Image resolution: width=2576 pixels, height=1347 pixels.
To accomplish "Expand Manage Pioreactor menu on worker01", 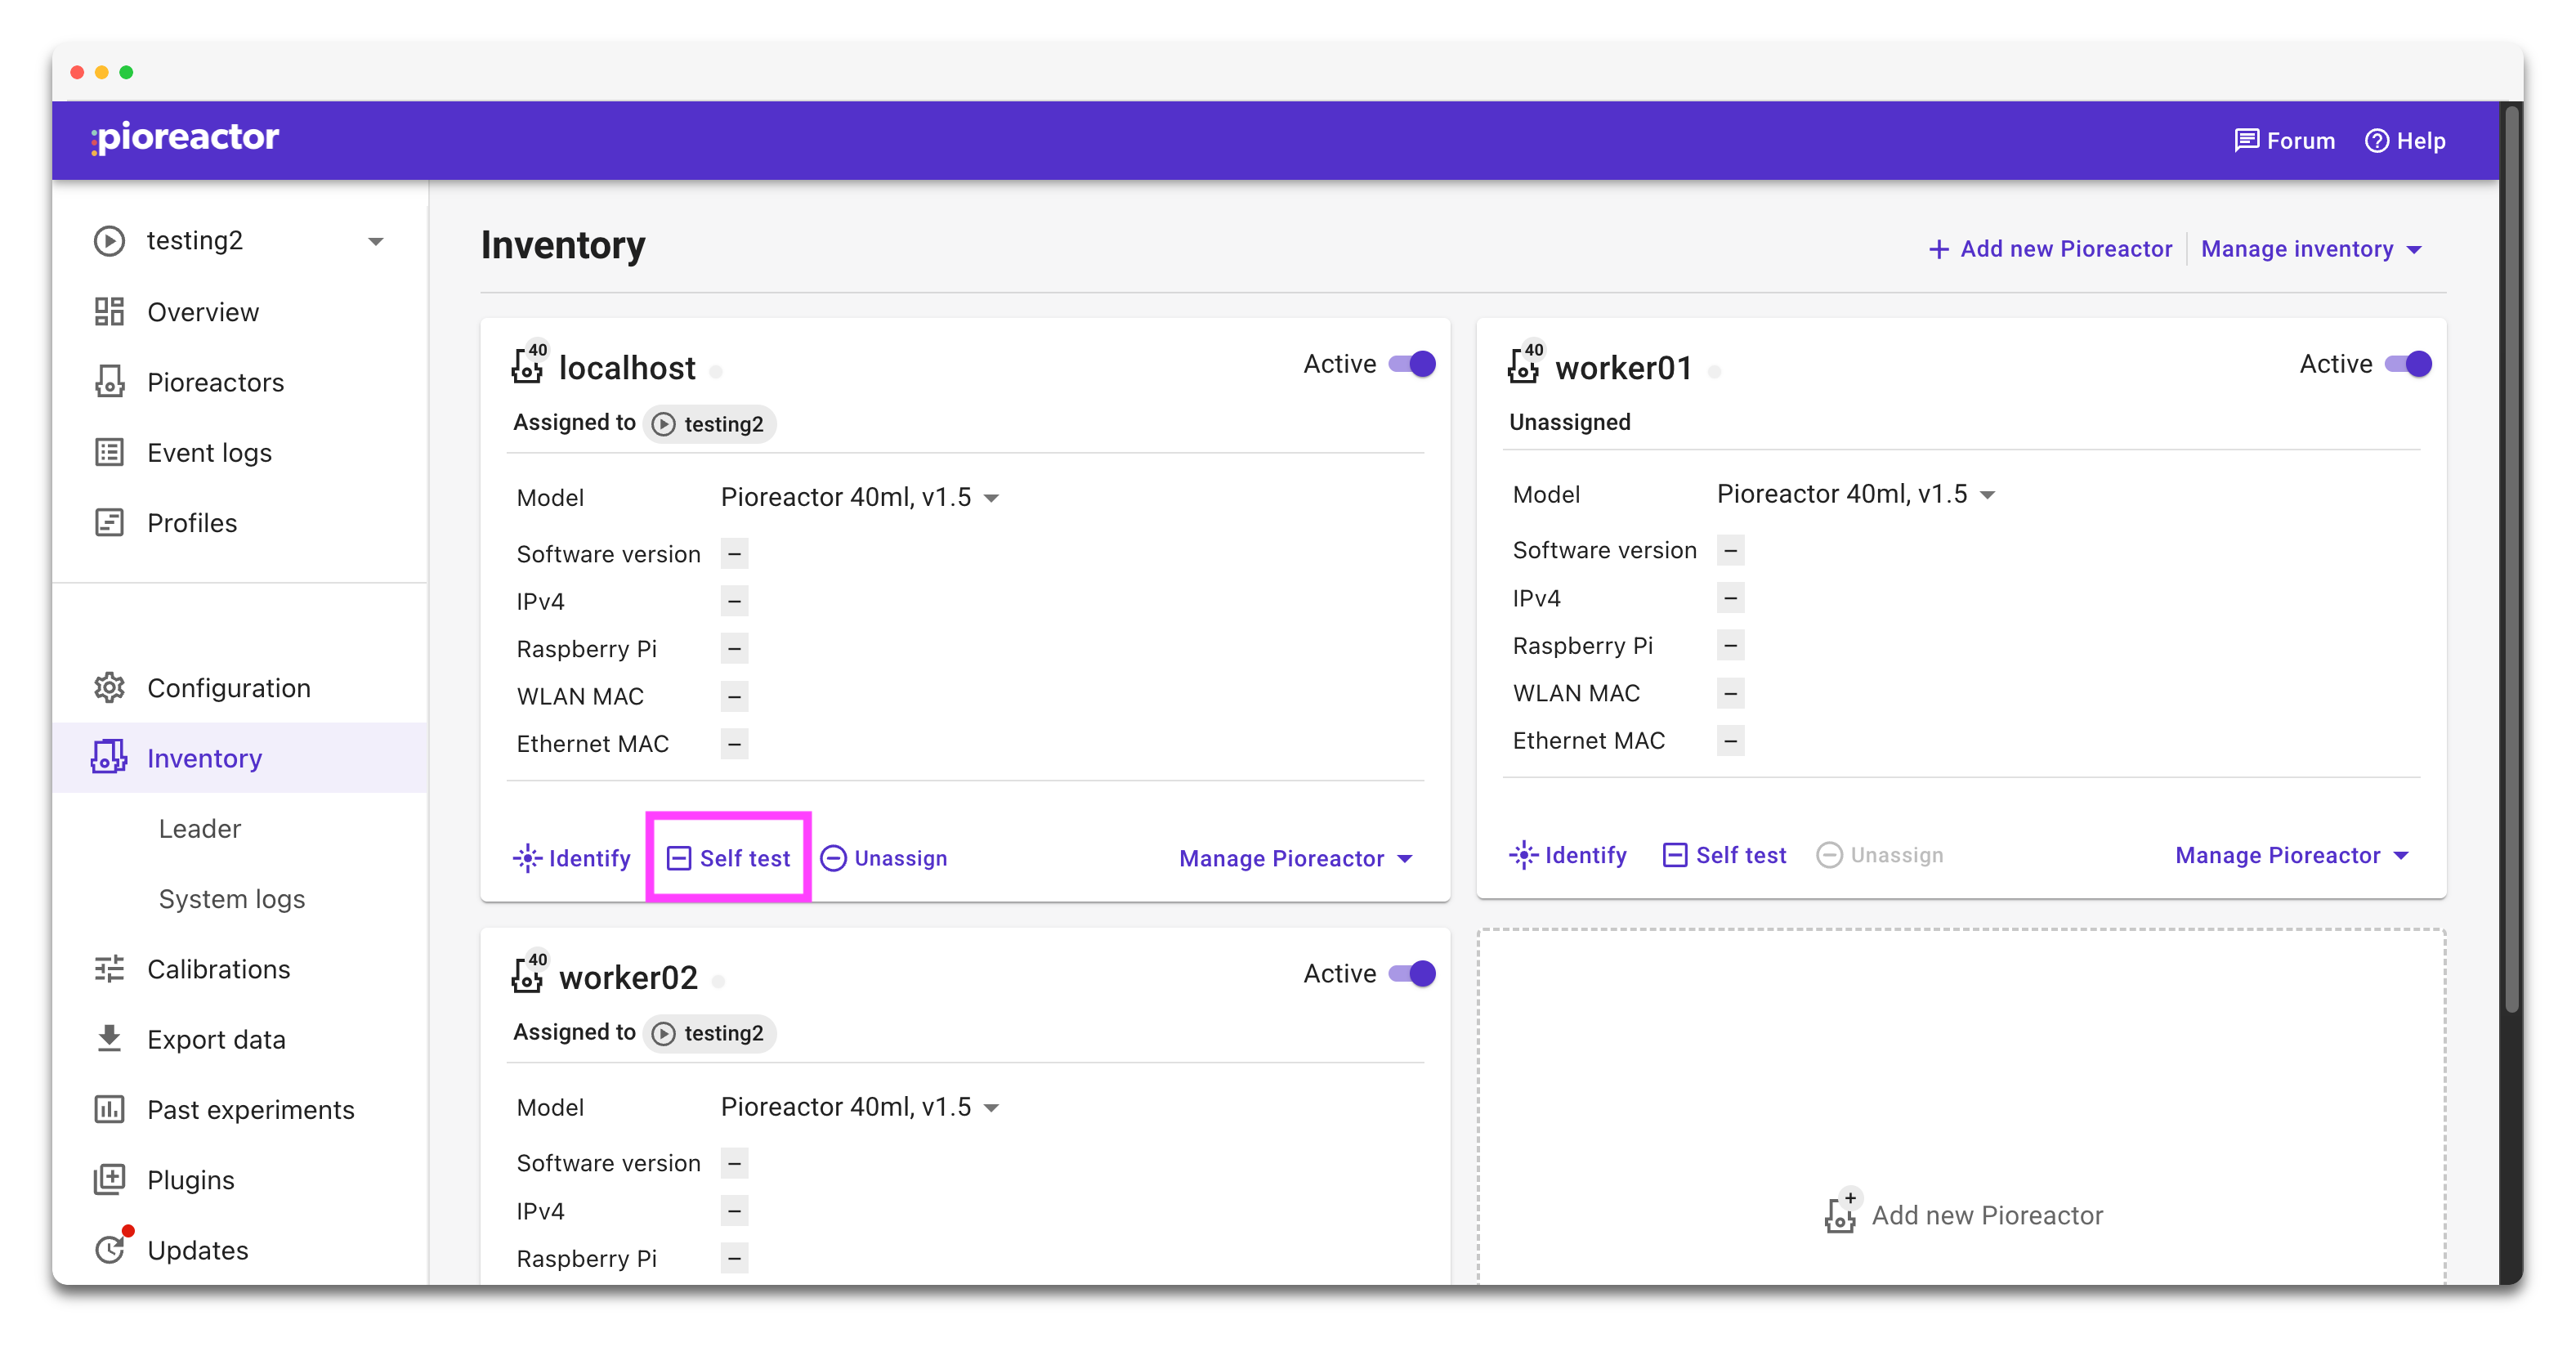I will [x=2291, y=855].
